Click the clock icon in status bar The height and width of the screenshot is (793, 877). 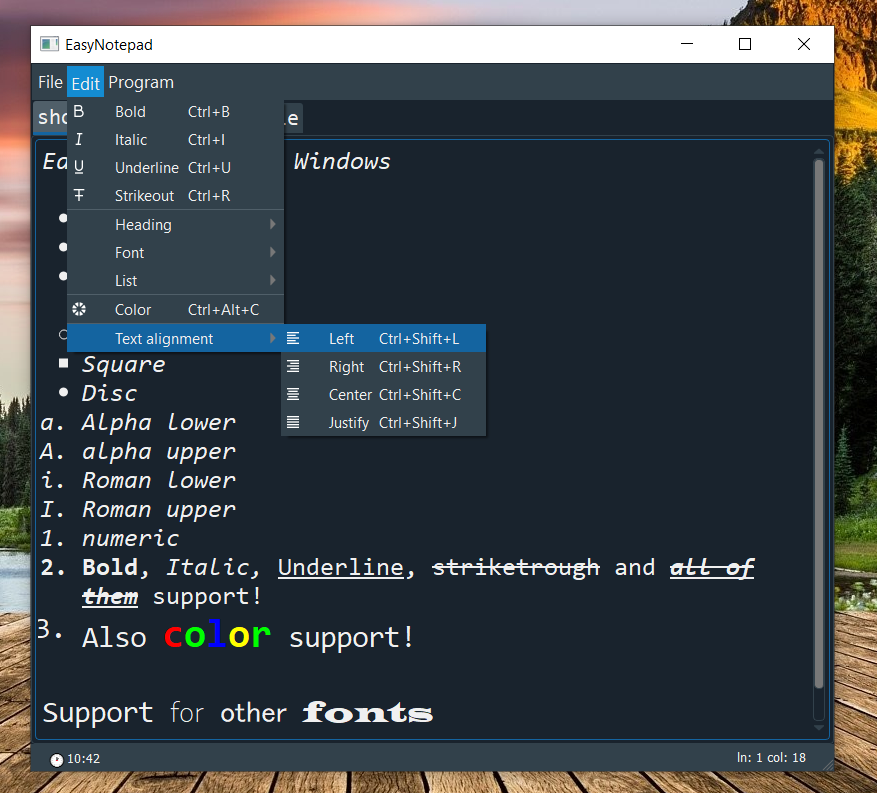pos(56,760)
